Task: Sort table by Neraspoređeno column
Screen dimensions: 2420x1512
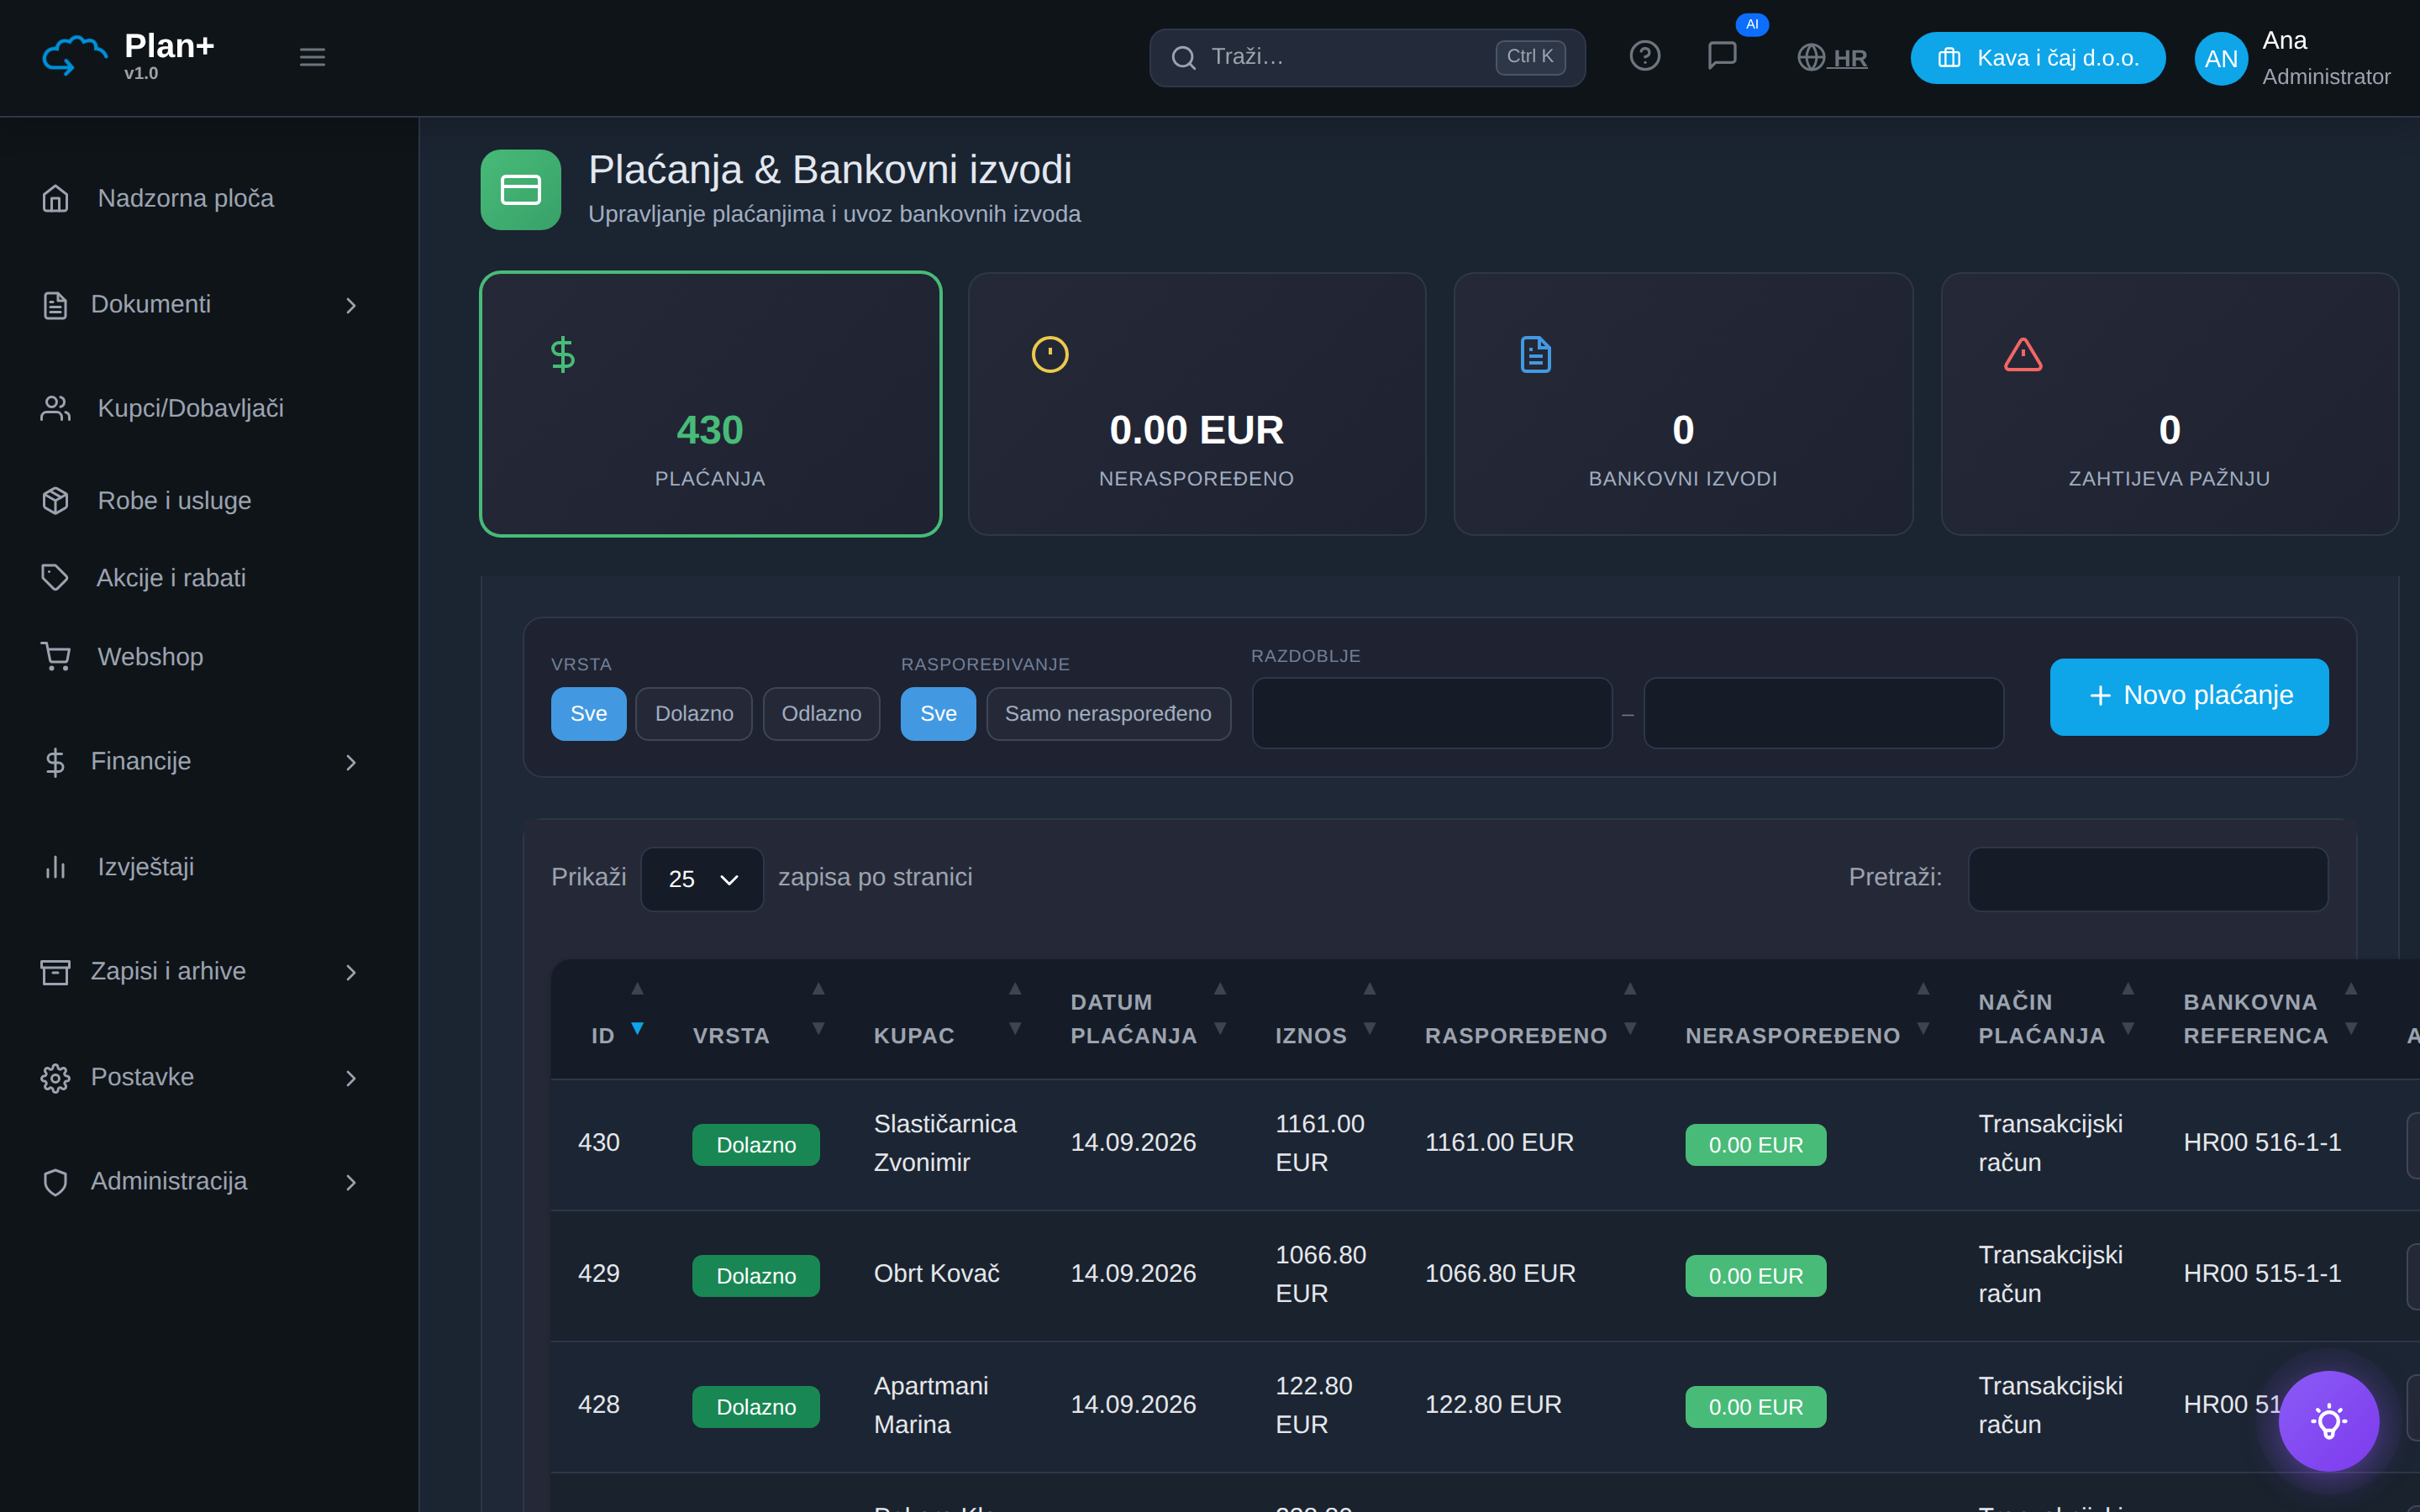Action: coord(1807,1019)
